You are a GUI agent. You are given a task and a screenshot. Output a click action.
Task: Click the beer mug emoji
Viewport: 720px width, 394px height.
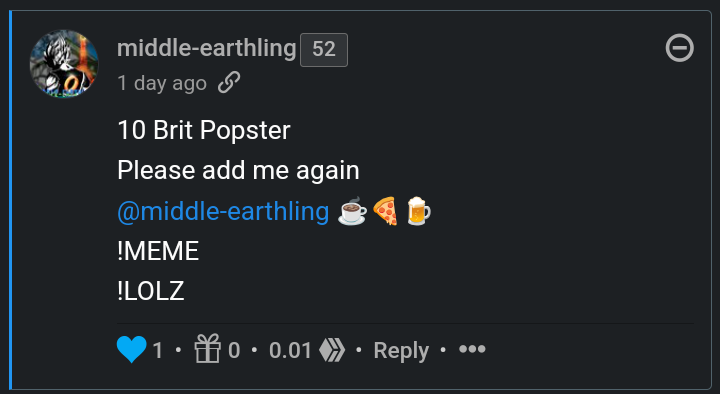point(419,211)
